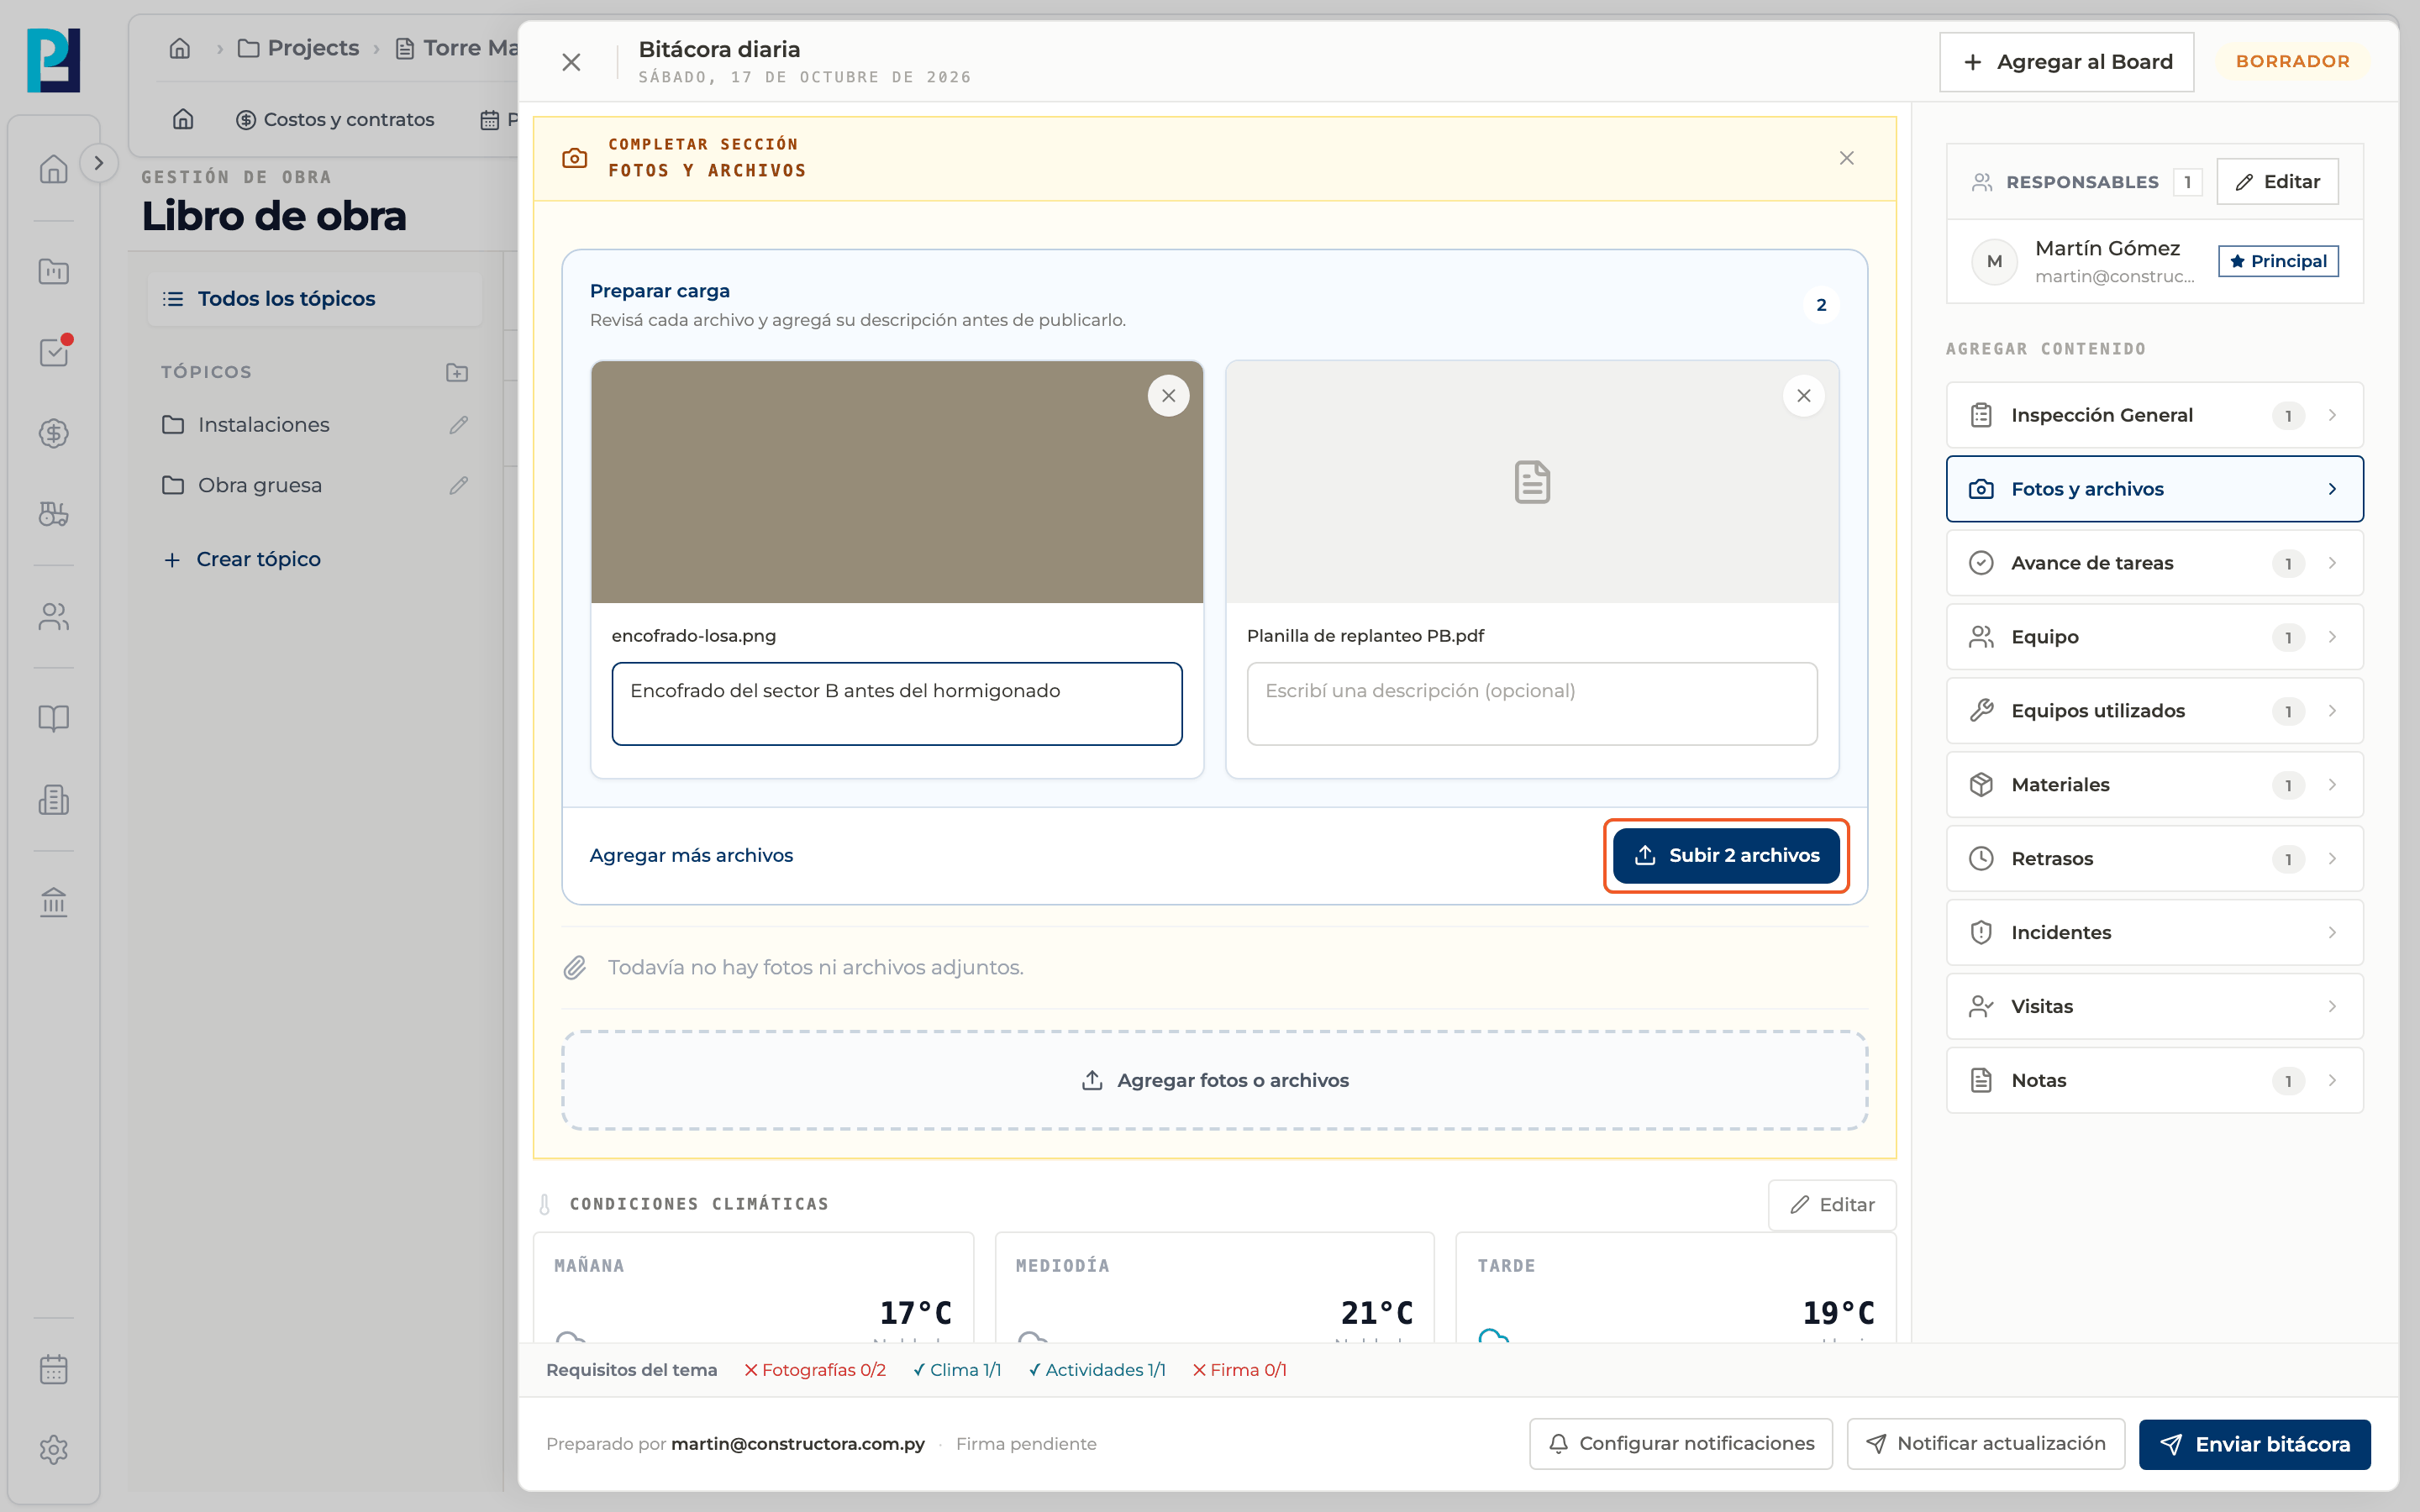This screenshot has width=2420, height=1512.
Task: Open the home icon in left sidebar
Action: pyautogui.click(x=54, y=169)
